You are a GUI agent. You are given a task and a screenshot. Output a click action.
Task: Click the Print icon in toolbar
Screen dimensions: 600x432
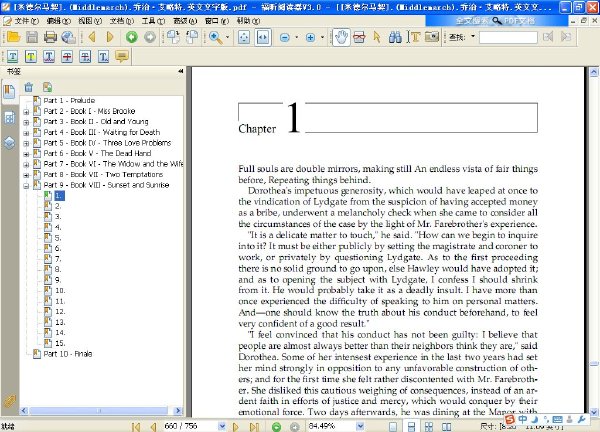[50, 37]
